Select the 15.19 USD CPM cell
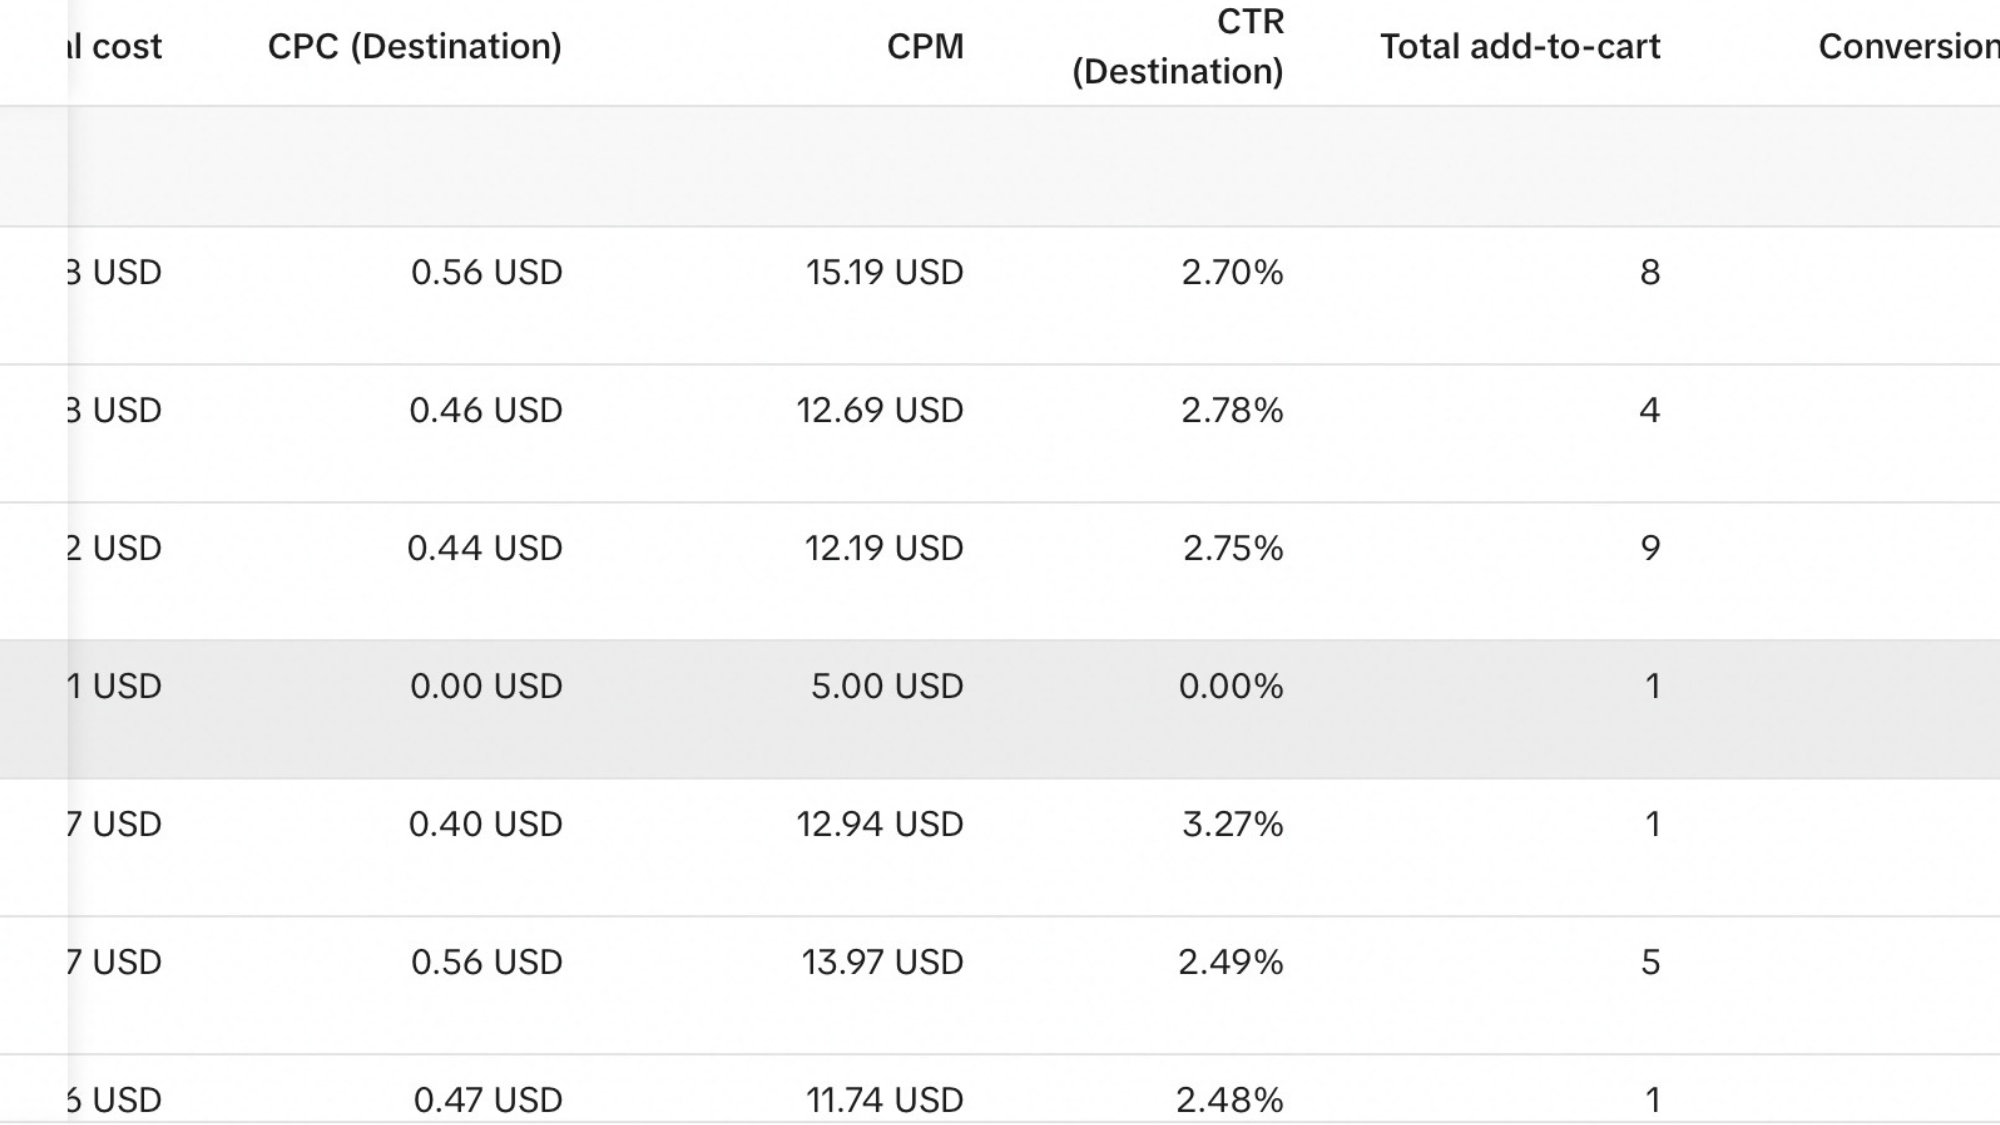 [x=884, y=272]
